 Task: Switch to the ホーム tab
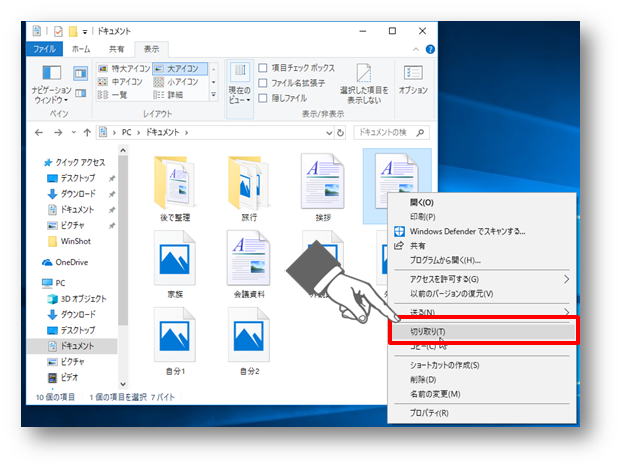(x=81, y=49)
